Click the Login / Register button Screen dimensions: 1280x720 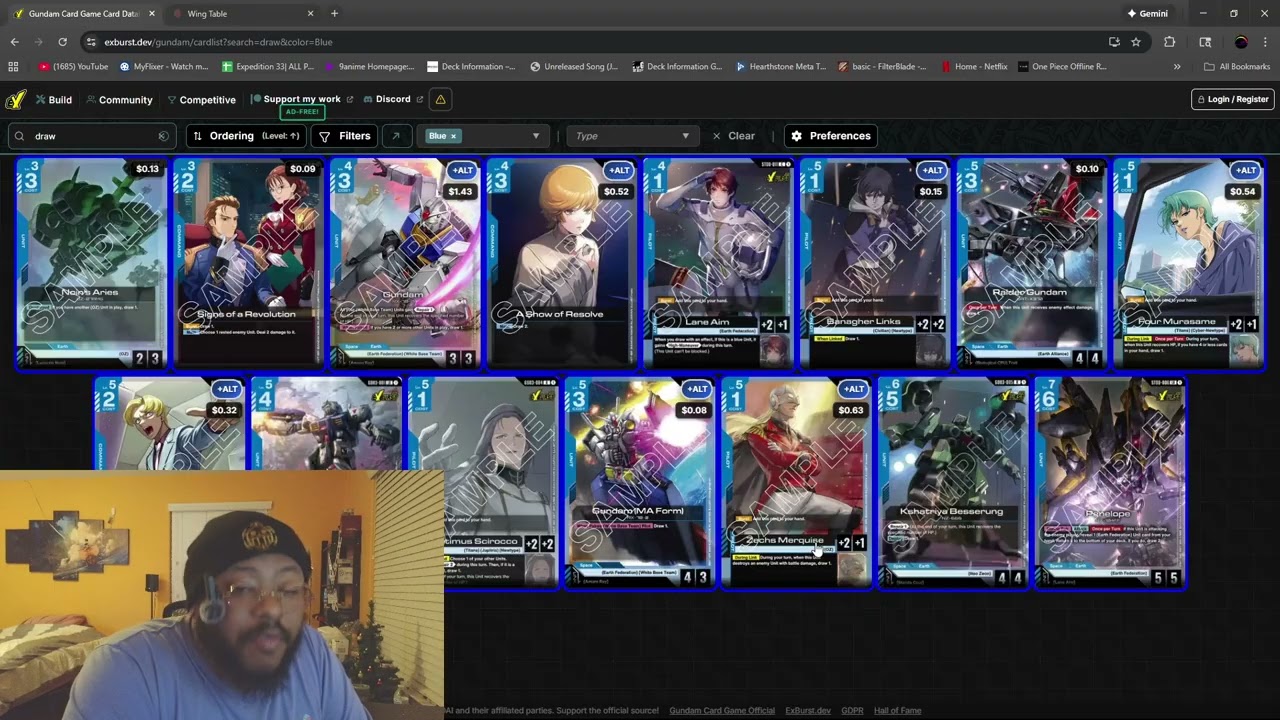1232,99
